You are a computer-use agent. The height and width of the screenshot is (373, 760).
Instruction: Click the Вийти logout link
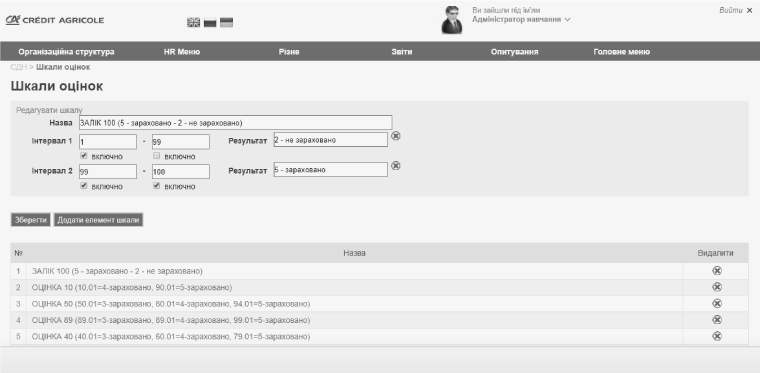coord(730,10)
